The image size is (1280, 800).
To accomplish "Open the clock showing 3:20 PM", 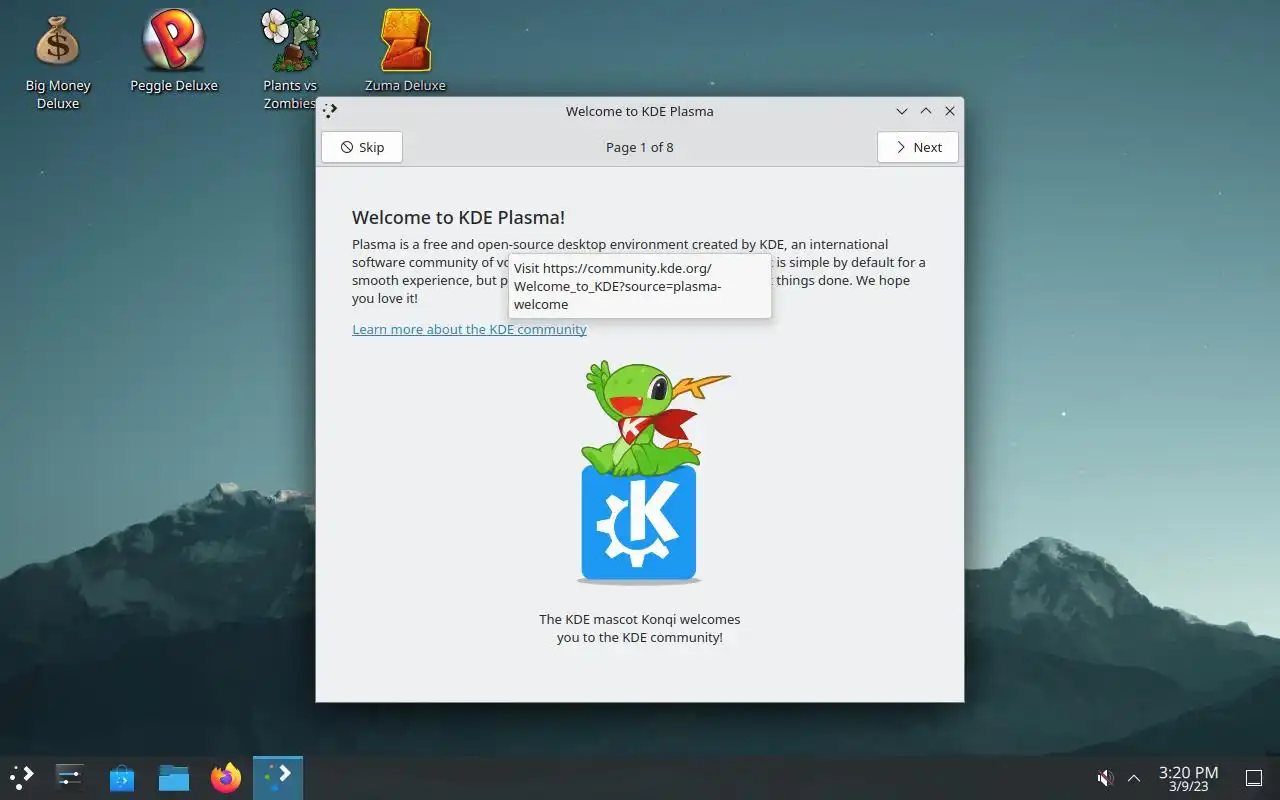I will (1188, 778).
